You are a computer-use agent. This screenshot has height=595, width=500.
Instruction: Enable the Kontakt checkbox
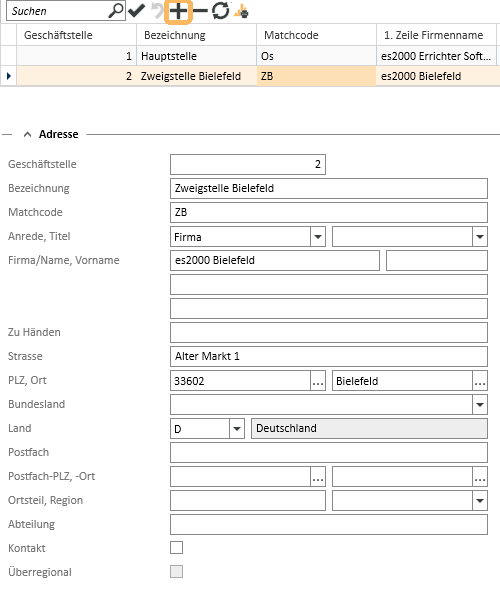[176, 548]
